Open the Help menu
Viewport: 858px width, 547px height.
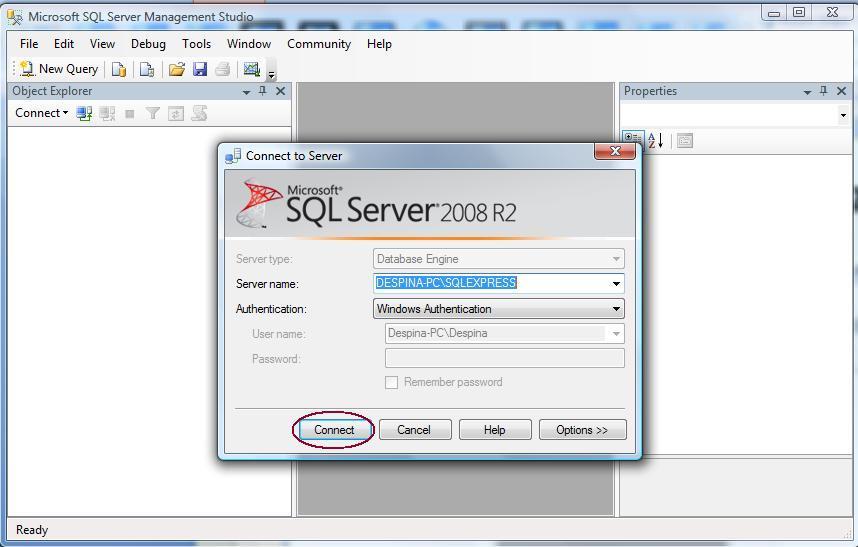[379, 44]
